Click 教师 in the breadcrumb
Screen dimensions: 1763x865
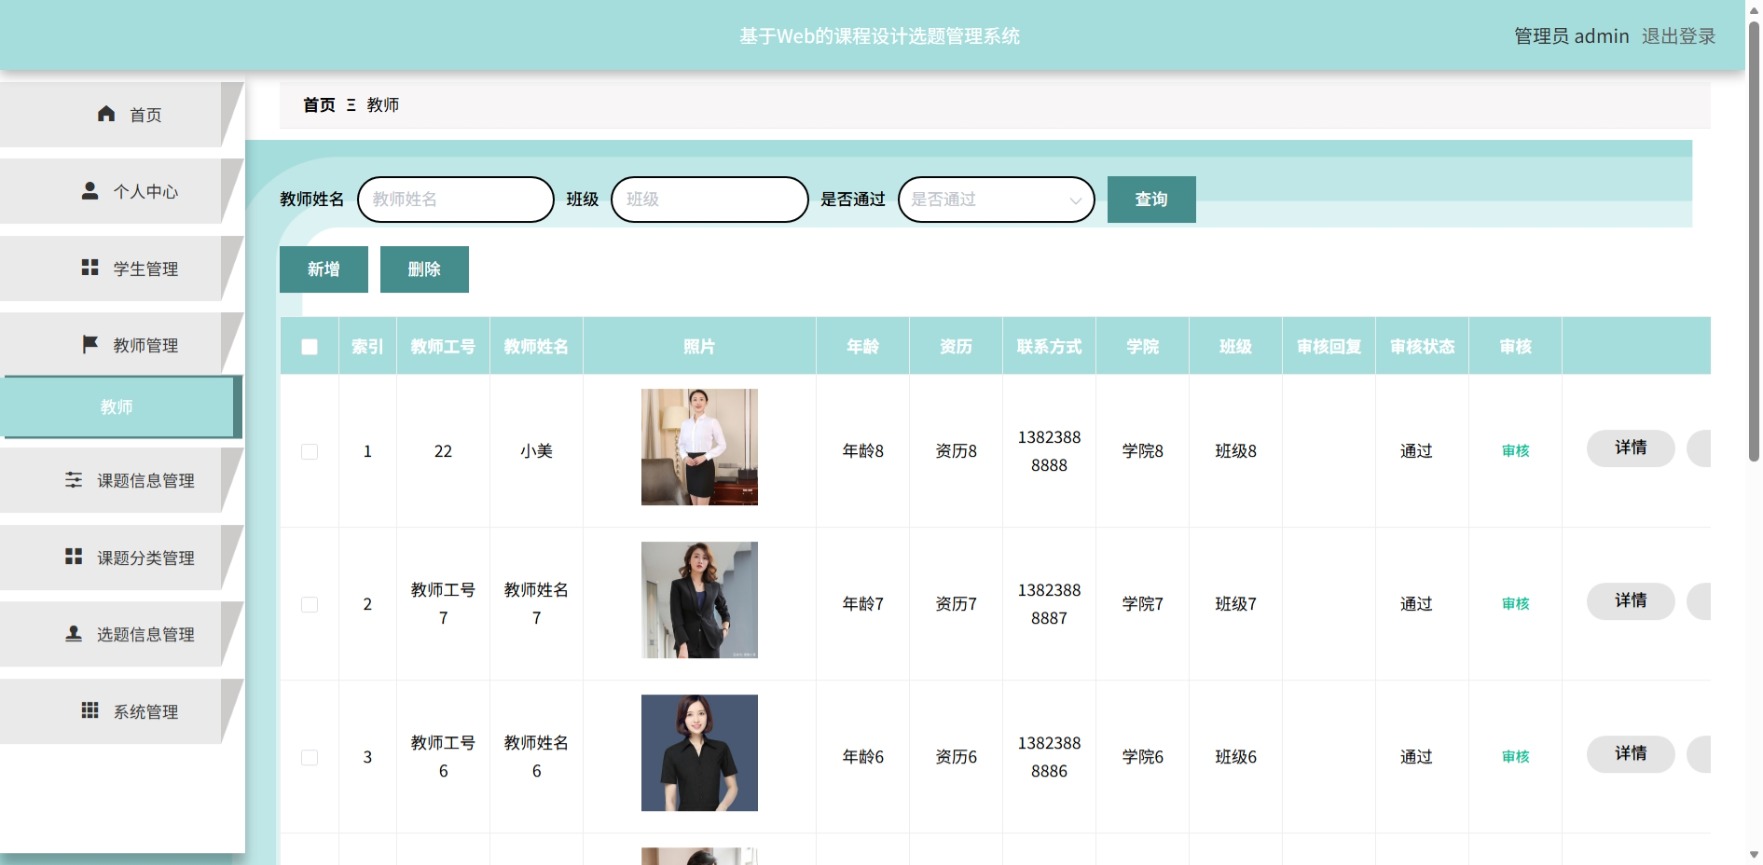point(383,105)
